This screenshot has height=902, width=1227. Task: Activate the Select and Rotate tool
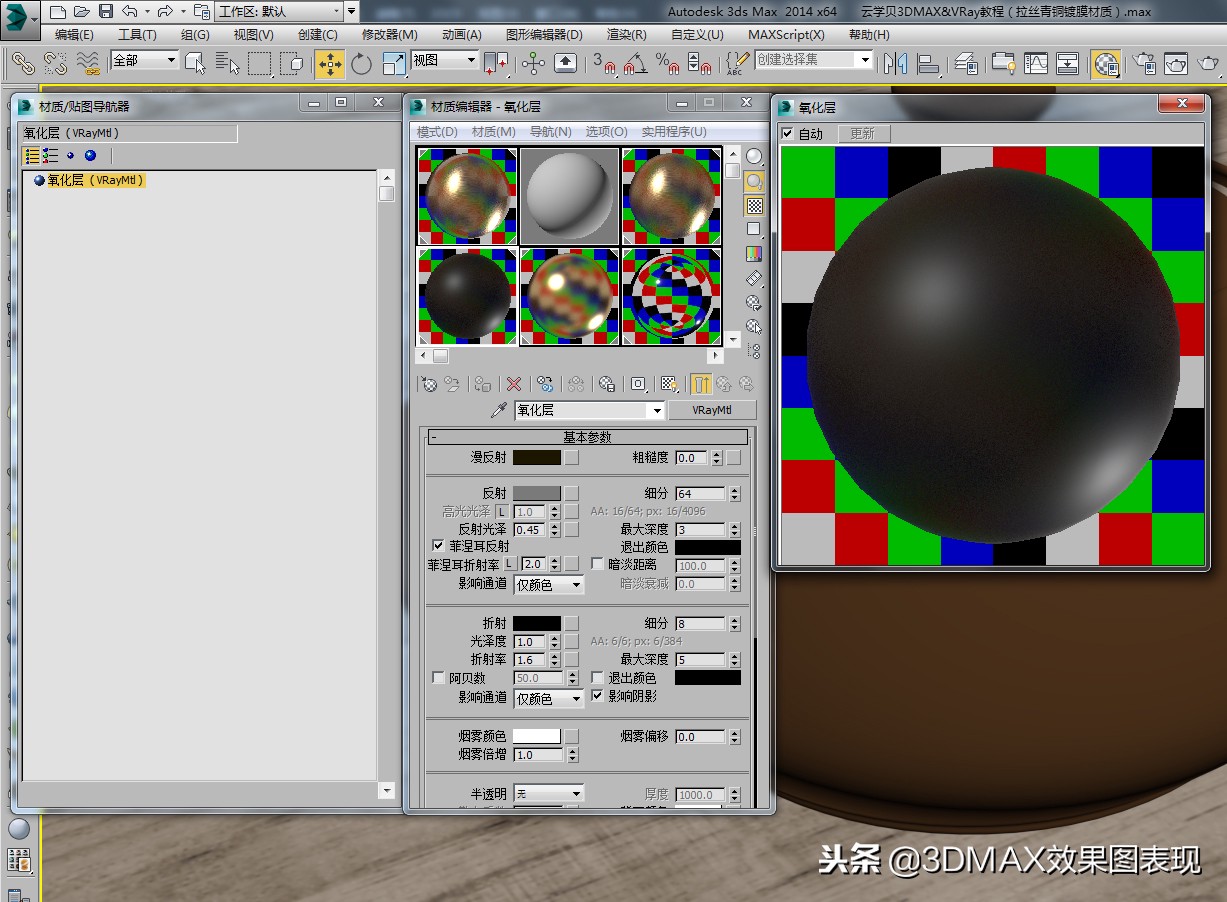point(360,64)
